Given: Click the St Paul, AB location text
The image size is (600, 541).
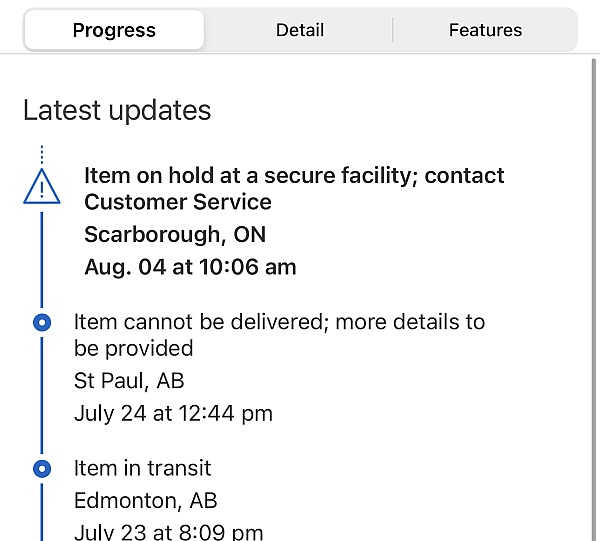Looking at the screenshot, I should 129,381.
